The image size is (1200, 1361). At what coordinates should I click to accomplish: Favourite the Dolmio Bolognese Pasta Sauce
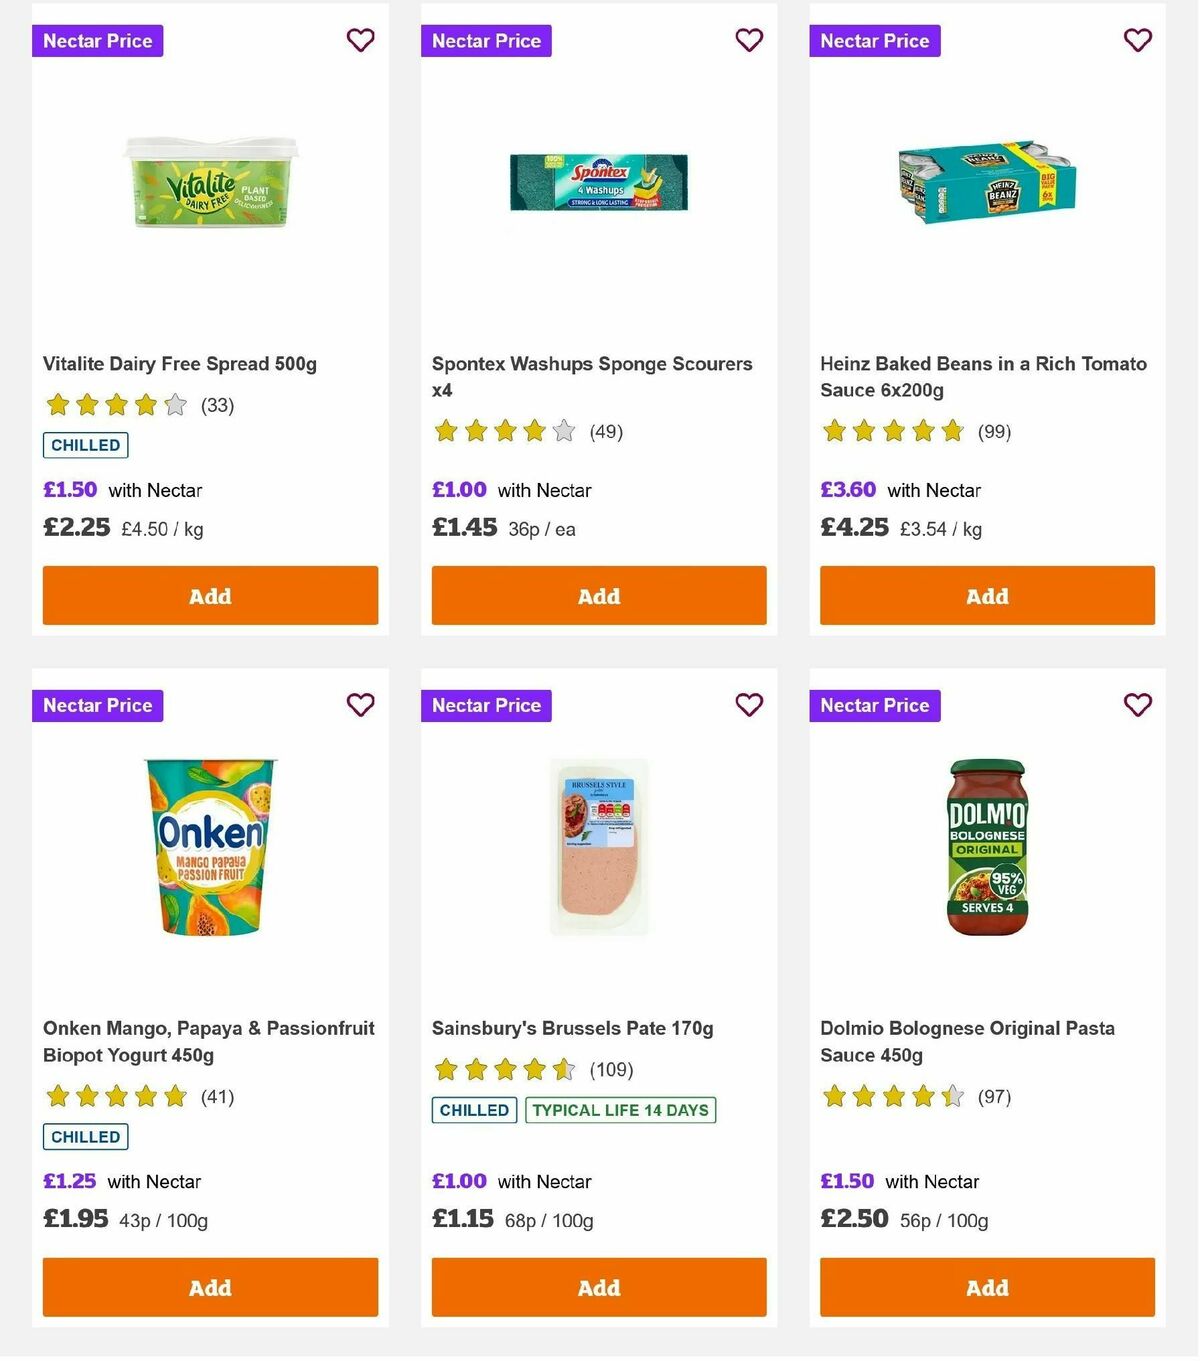point(1137,704)
